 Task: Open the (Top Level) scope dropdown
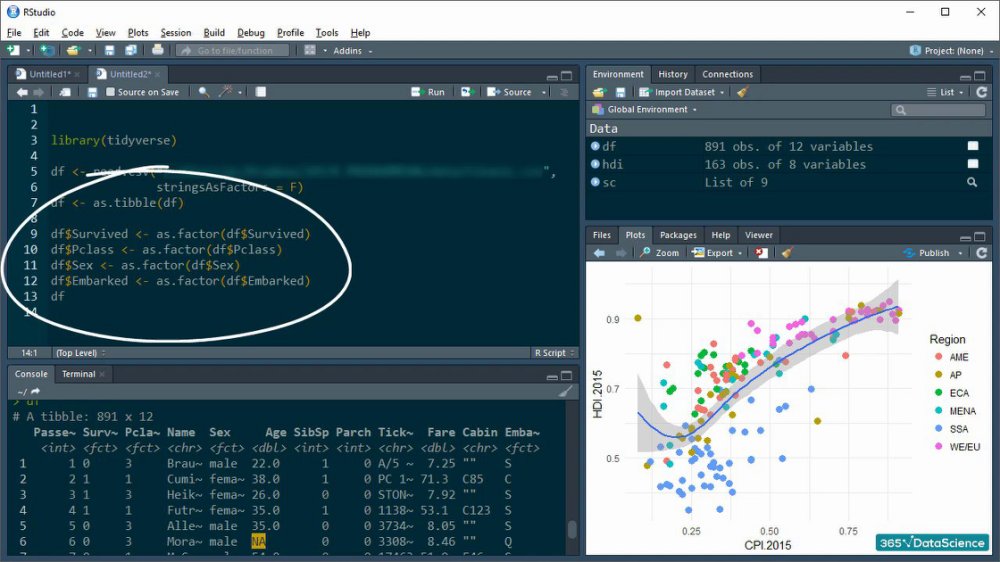[x=80, y=353]
